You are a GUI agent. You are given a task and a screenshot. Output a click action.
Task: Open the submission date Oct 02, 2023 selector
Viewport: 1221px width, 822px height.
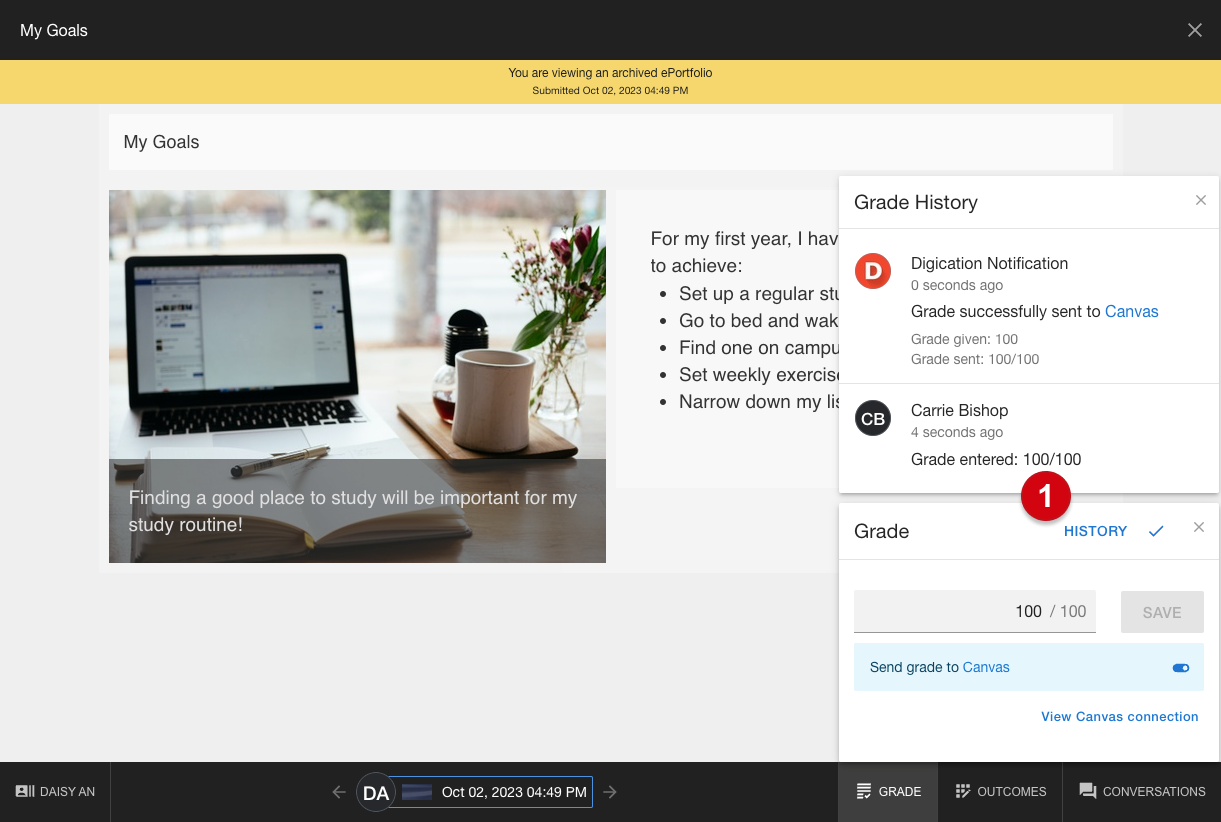pos(491,792)
